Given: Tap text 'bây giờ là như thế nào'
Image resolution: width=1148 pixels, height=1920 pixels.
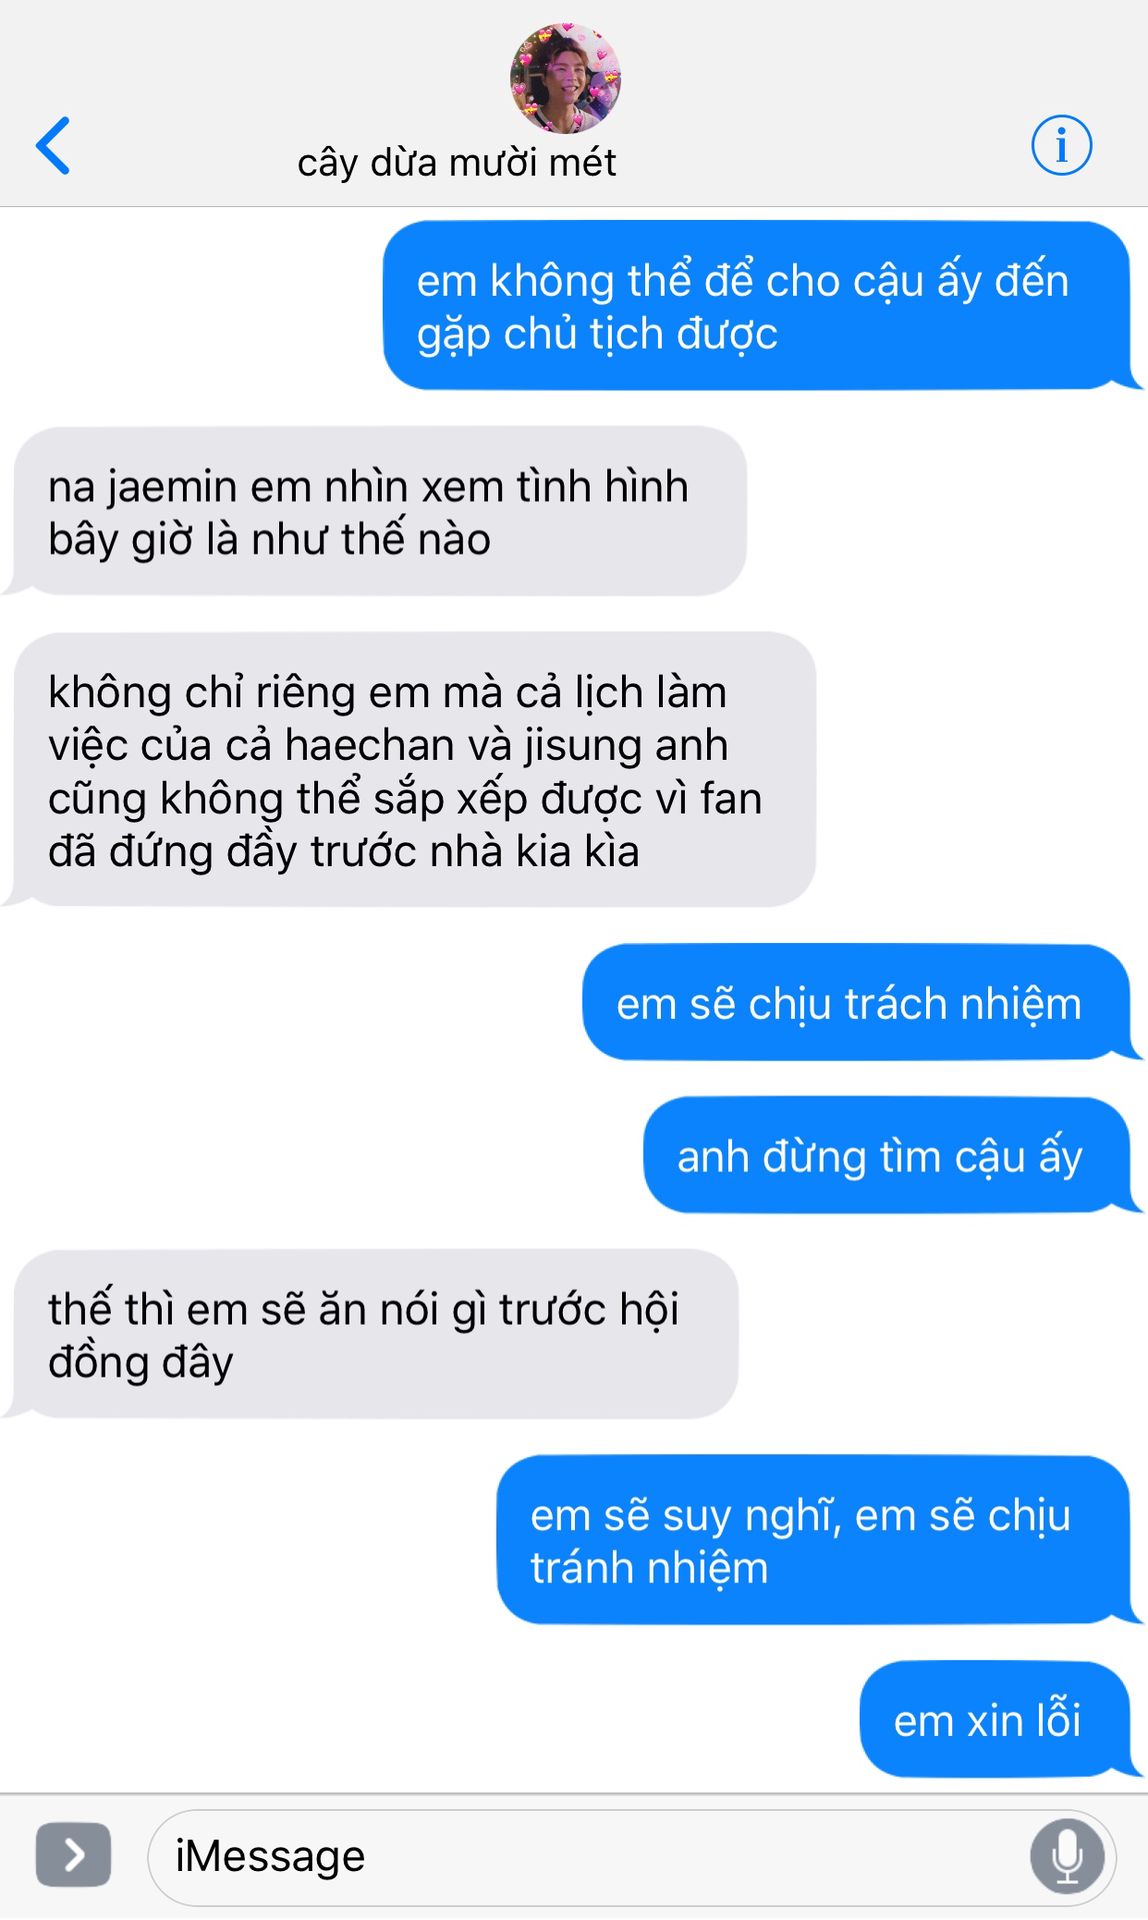Looking at the screenshot, I should pos(269,540).
